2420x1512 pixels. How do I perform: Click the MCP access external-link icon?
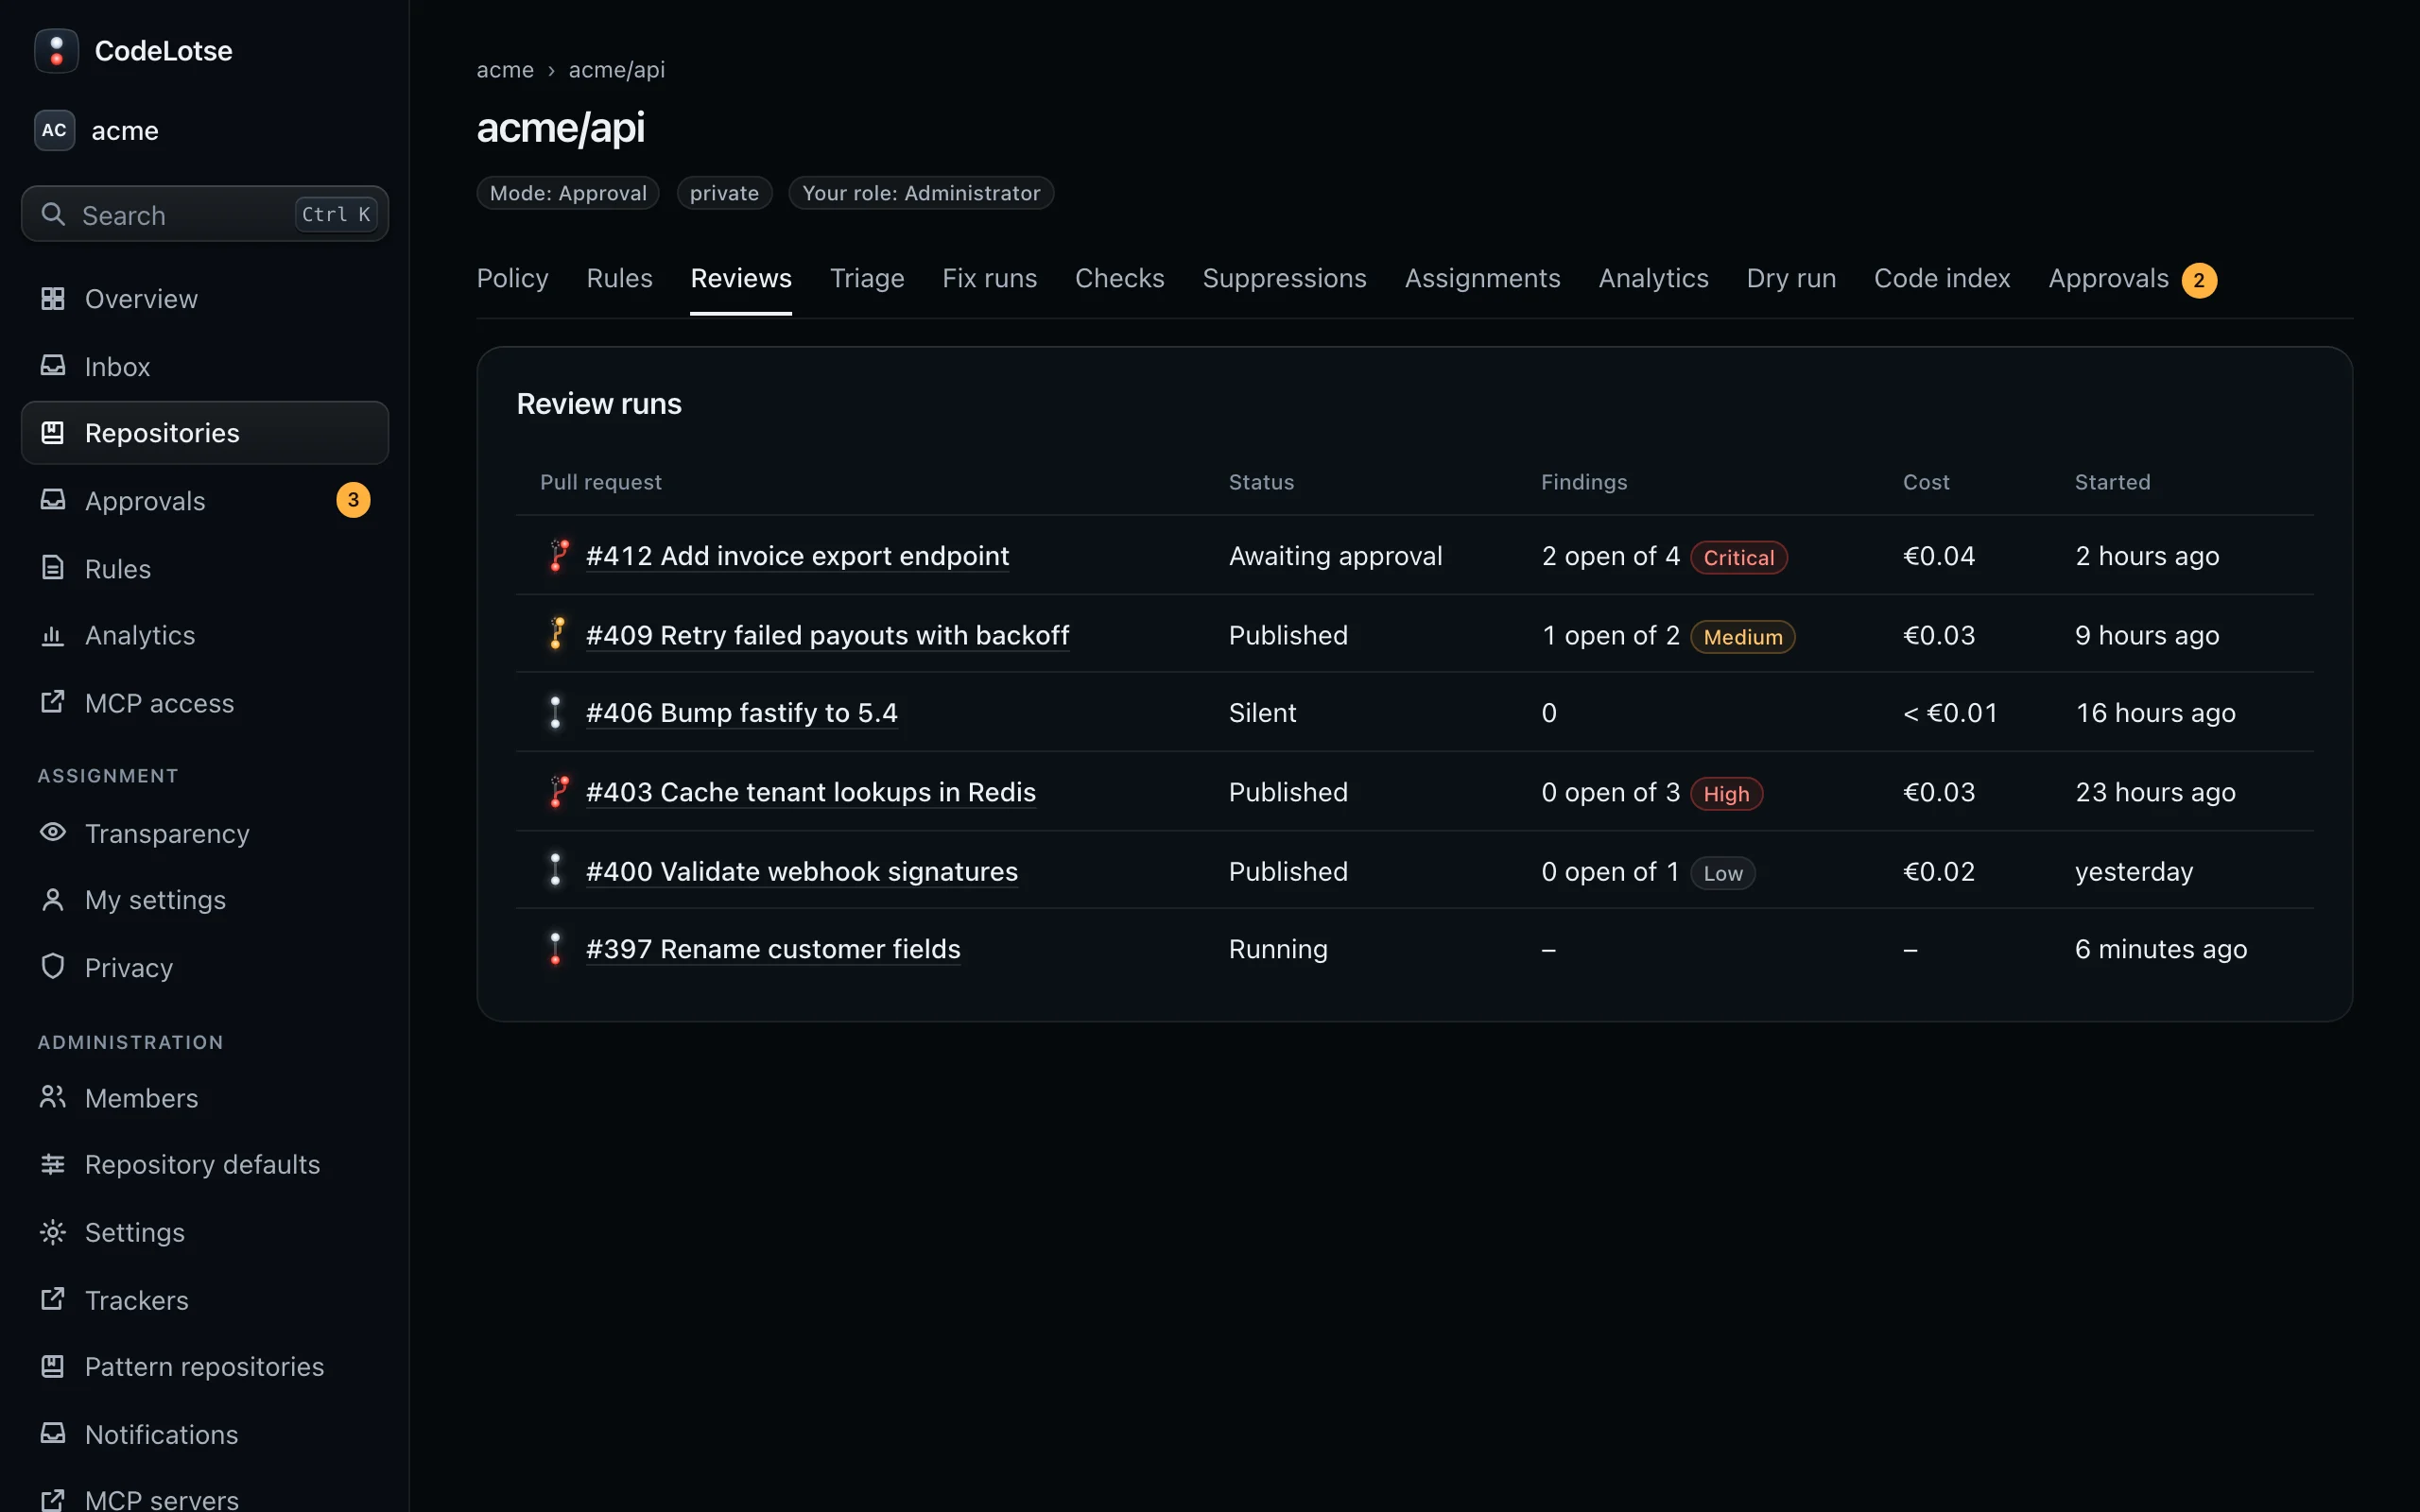(x=53, y=702)
